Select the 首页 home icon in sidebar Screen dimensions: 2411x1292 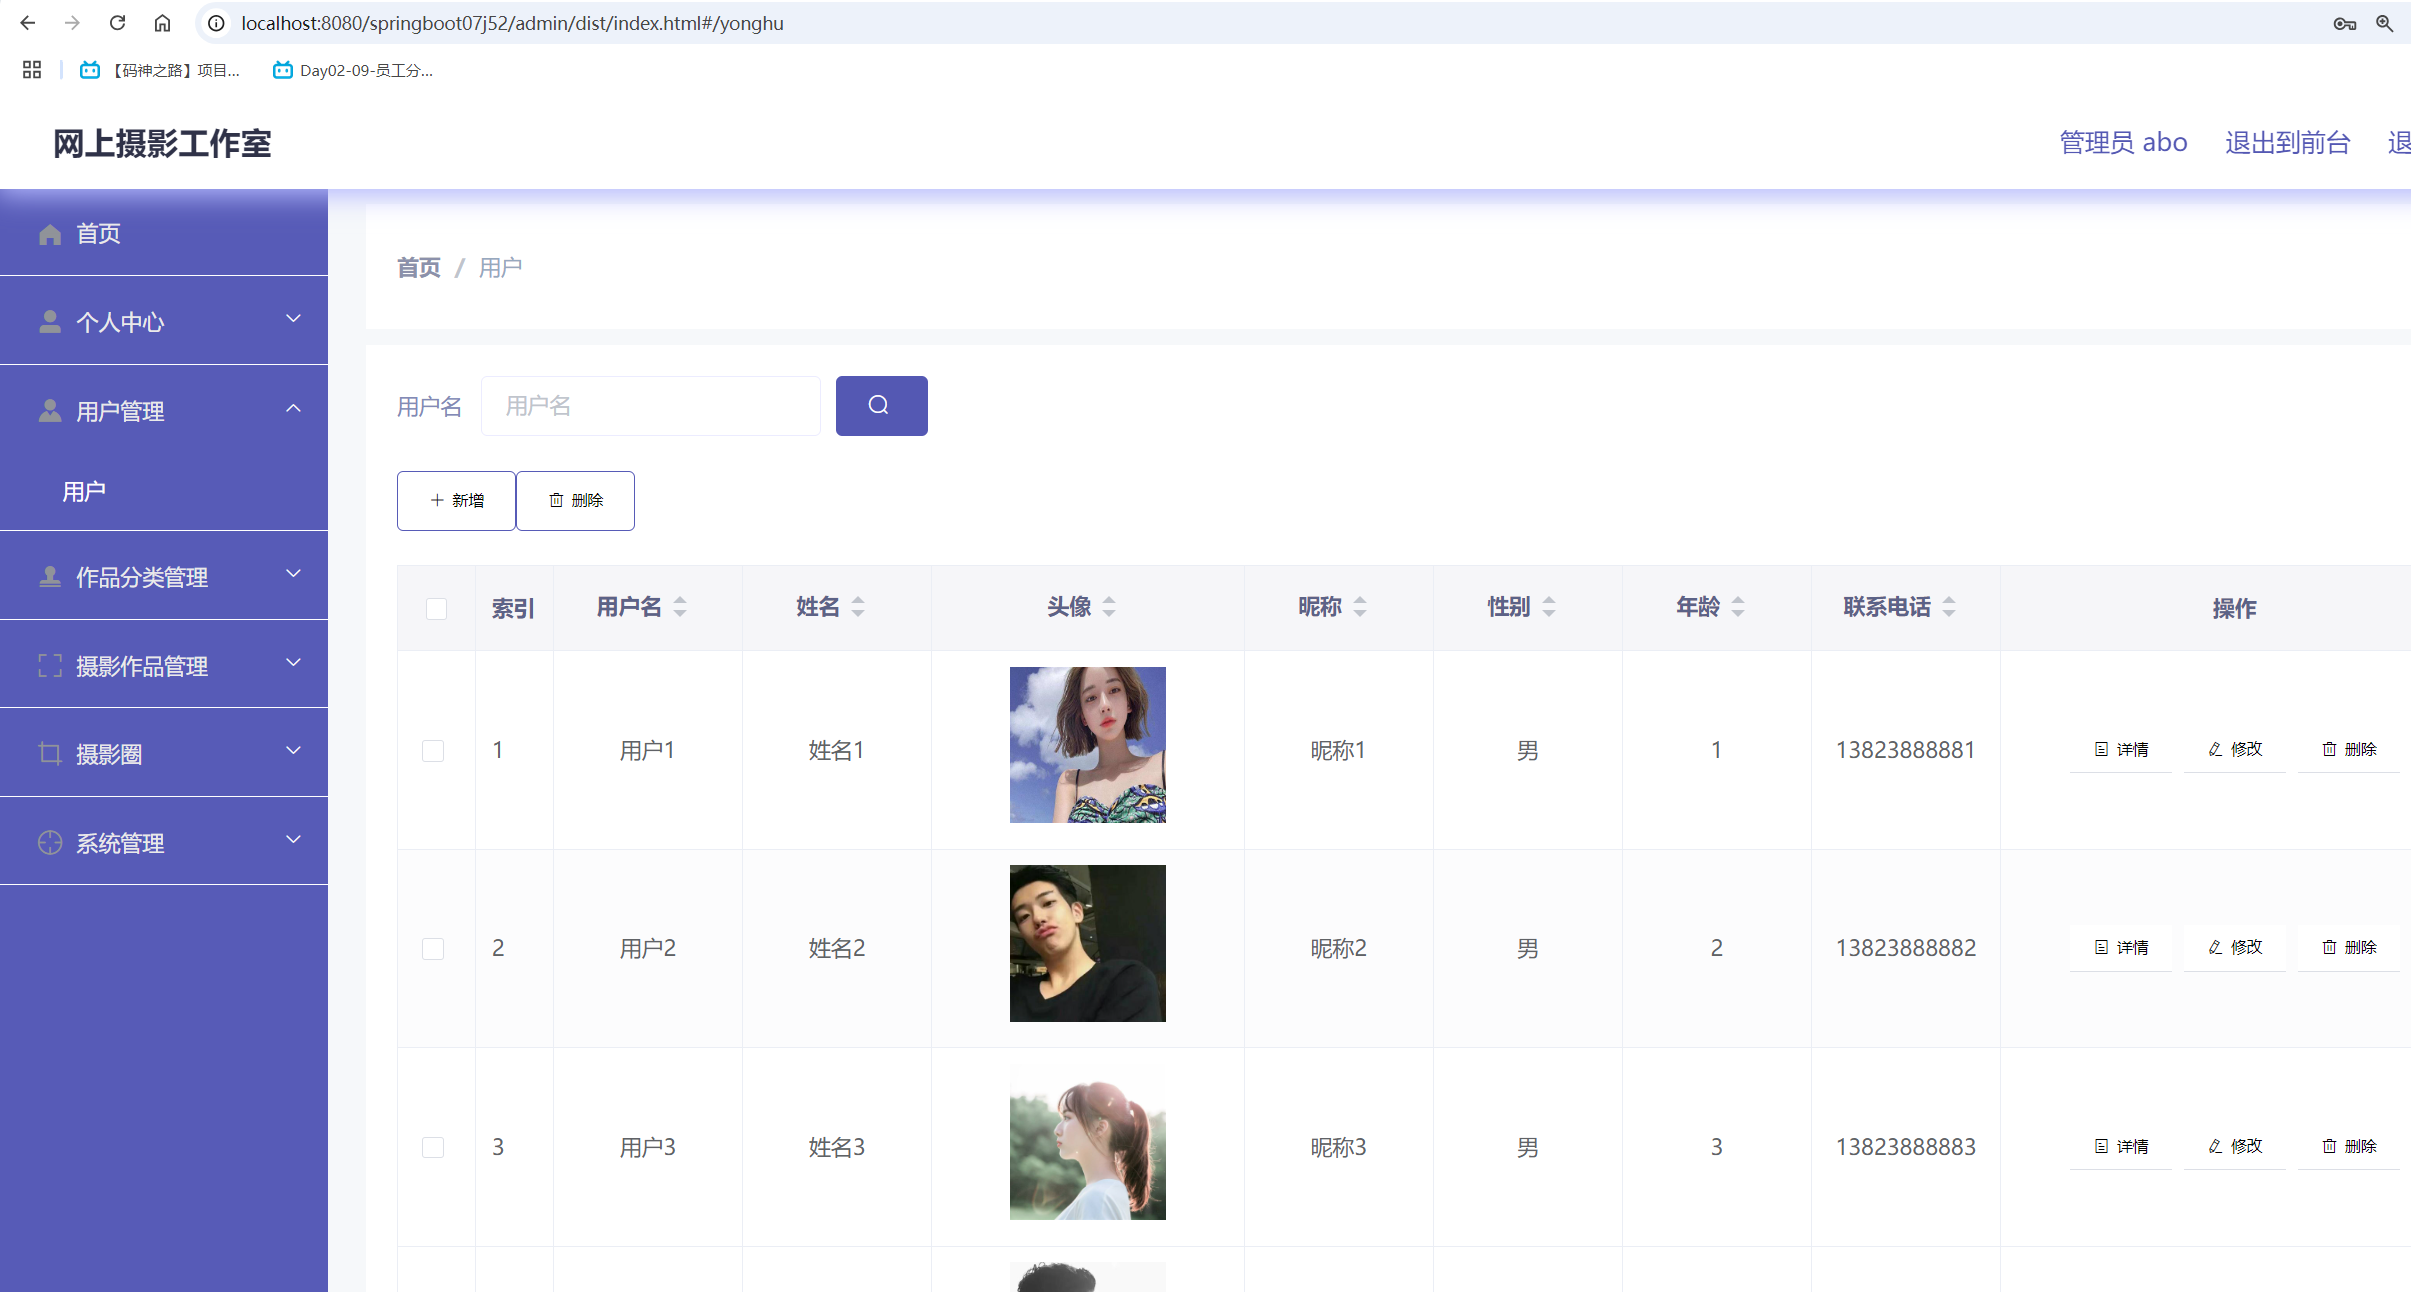[49, 233]
